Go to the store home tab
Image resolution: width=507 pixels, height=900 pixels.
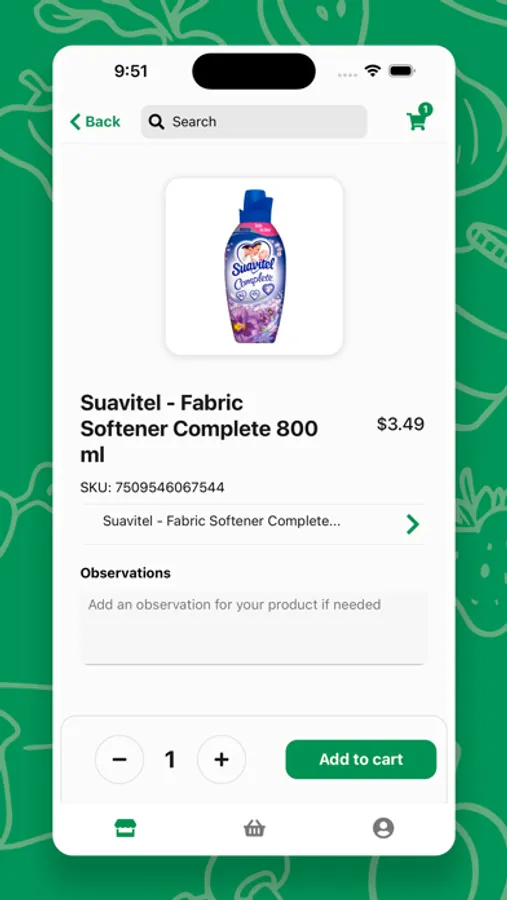125,828
